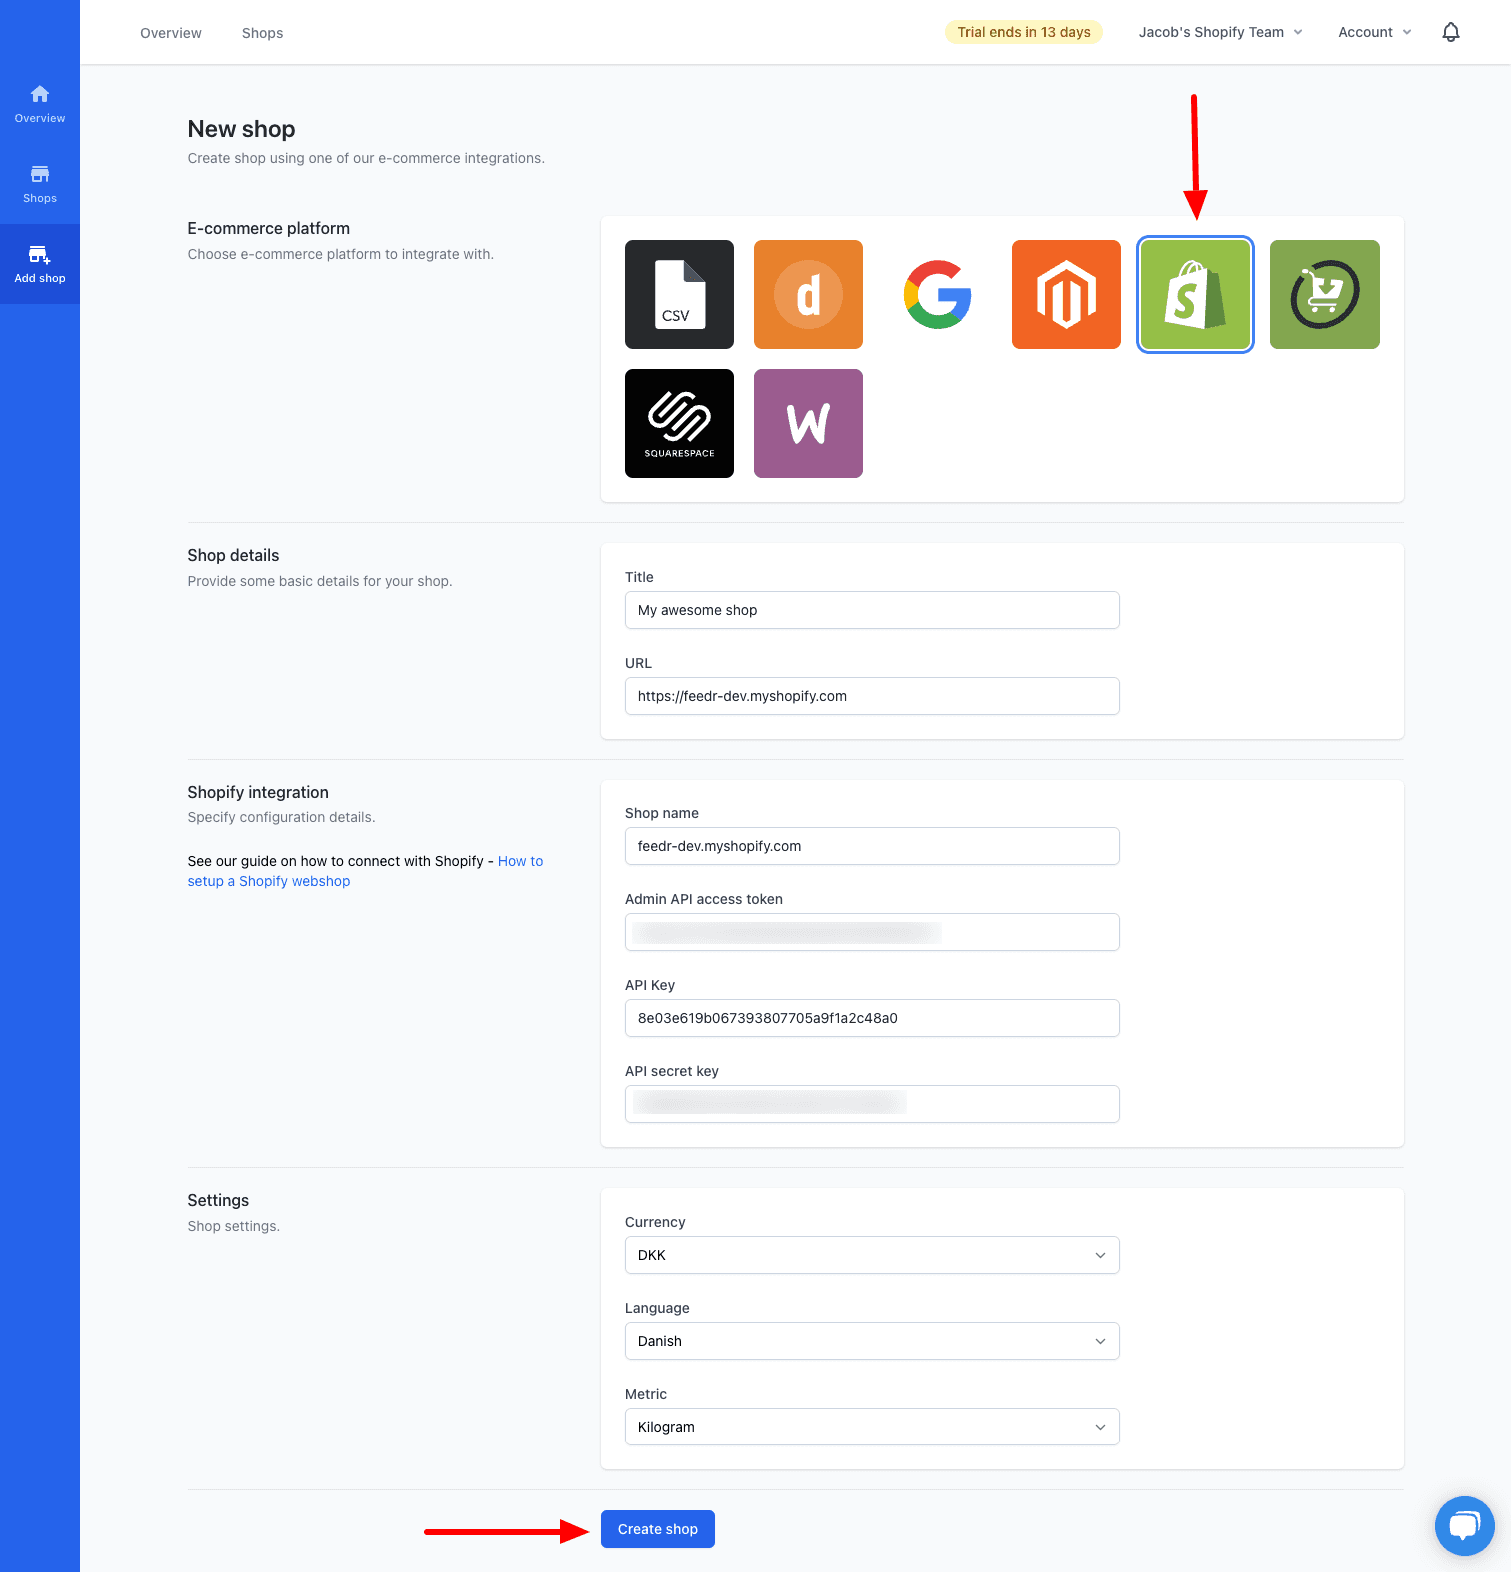Open the notifications bell

1450,32
